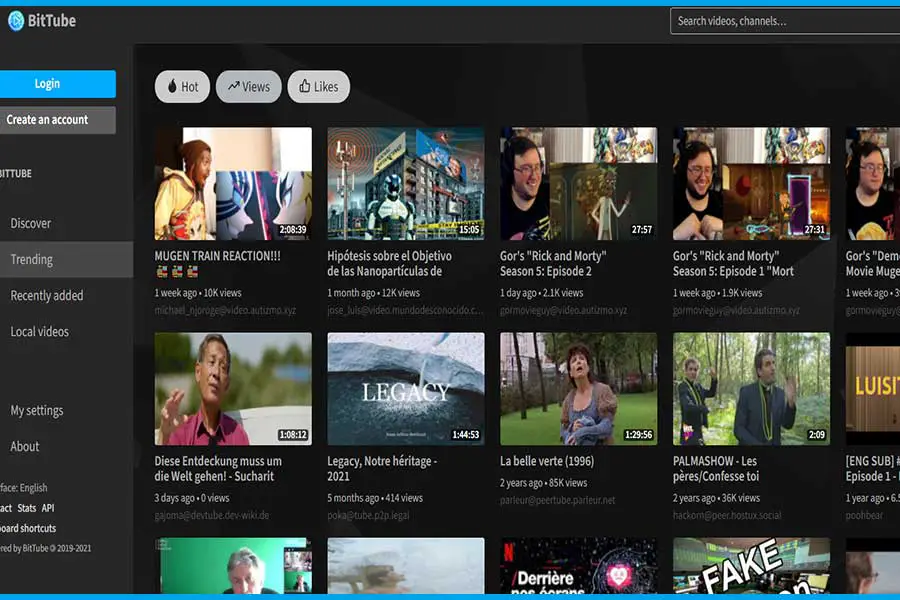The height and width of the screenshot is (600, 900).
Task: Click "2 years ago • 85K views" text
Action: tap(544, 483)
